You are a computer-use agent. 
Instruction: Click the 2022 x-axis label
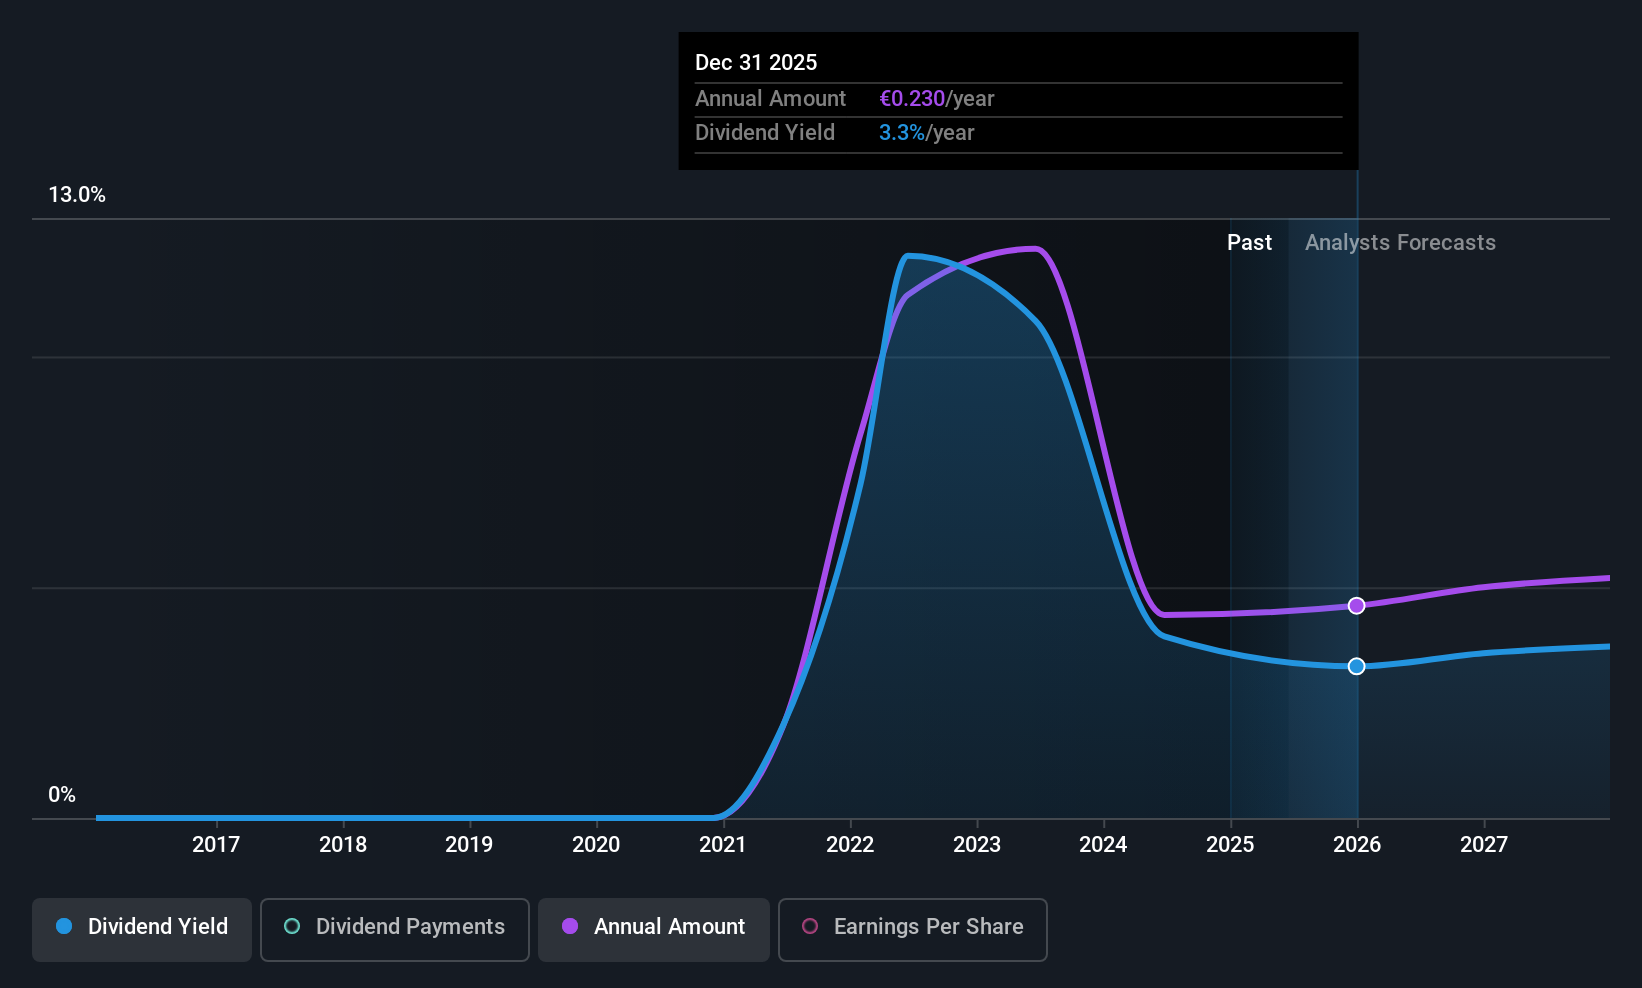(850, 844)
